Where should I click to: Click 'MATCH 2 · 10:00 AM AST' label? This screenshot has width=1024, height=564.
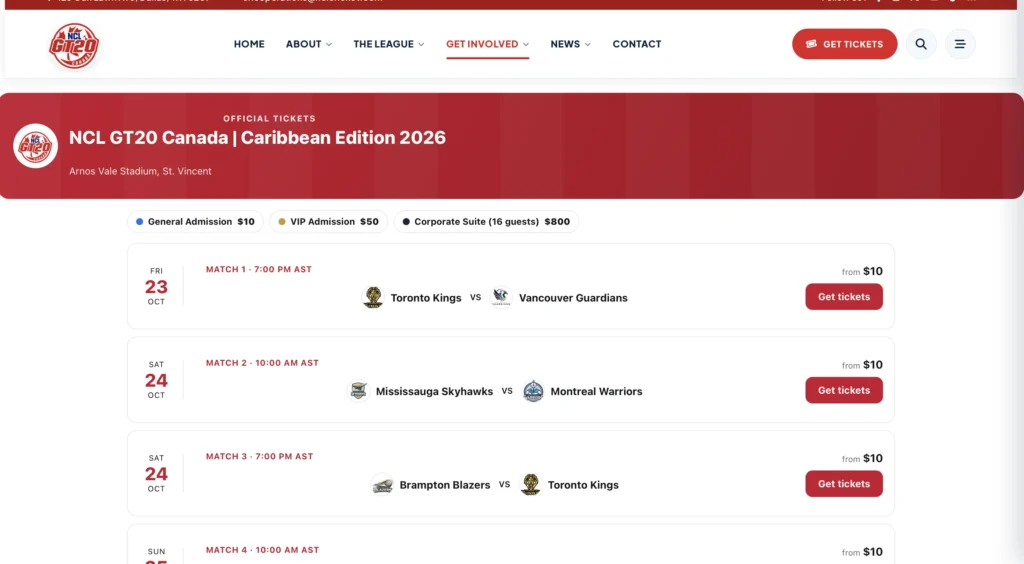tap(262, 363)
